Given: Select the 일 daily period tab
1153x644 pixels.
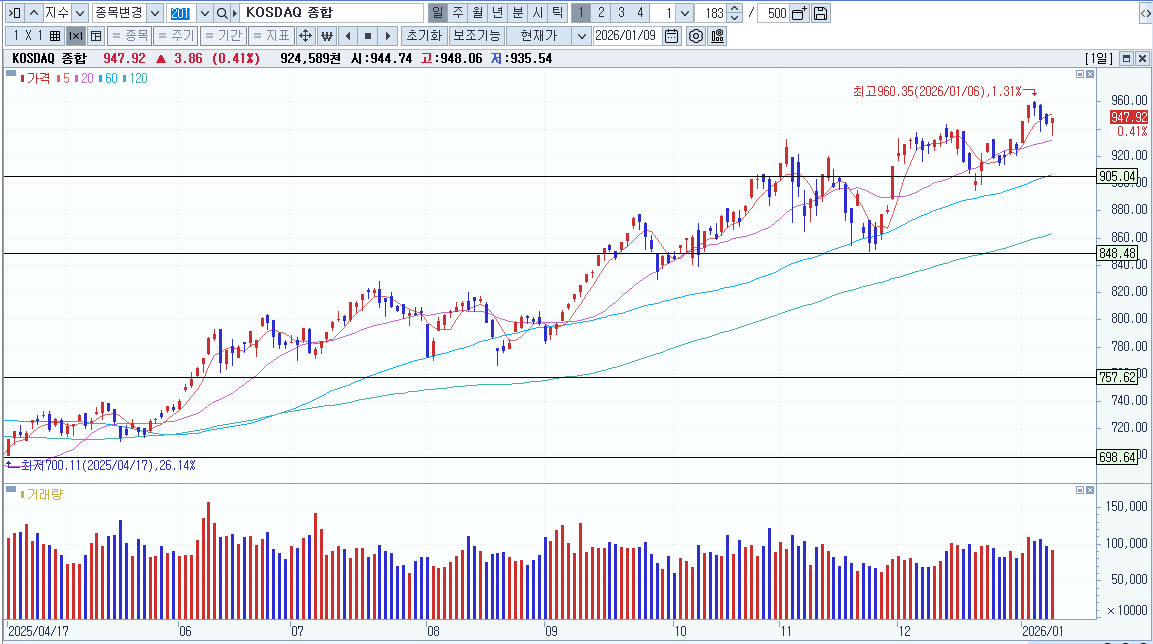Looking at the screenshot, I should [x=438, y=12].
